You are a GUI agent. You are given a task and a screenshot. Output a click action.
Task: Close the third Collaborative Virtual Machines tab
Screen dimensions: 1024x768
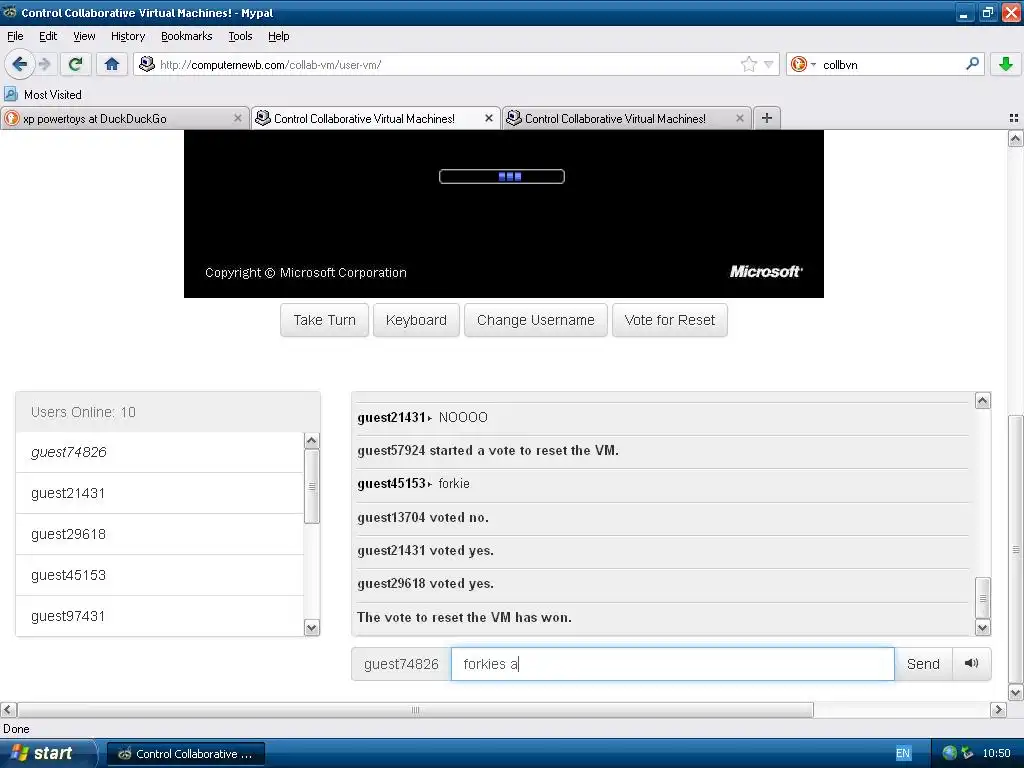tap(739, 118)
